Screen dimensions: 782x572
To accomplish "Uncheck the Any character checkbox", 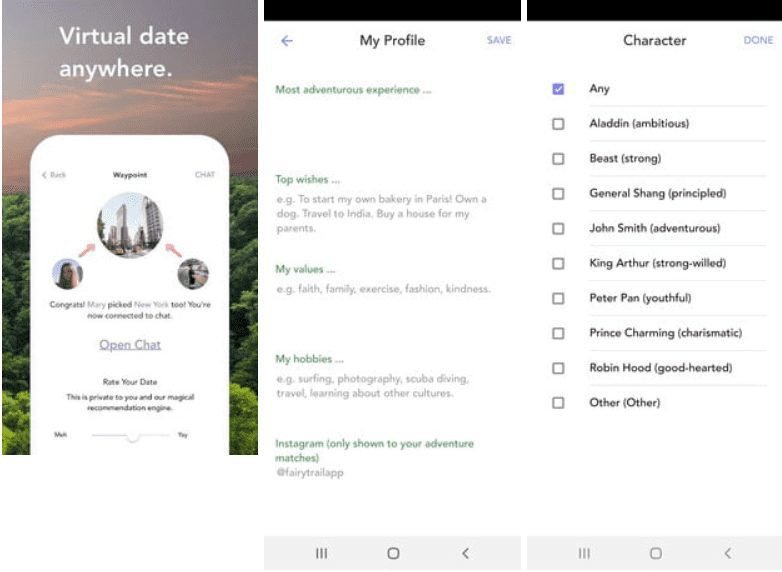I will pos(558,89).
